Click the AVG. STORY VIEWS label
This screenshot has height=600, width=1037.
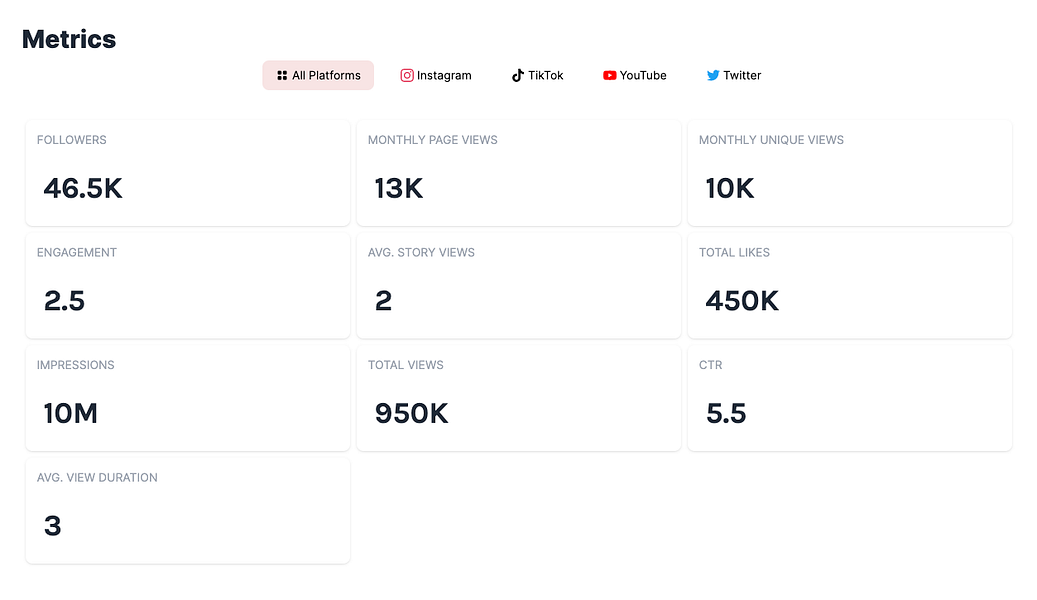421,252
